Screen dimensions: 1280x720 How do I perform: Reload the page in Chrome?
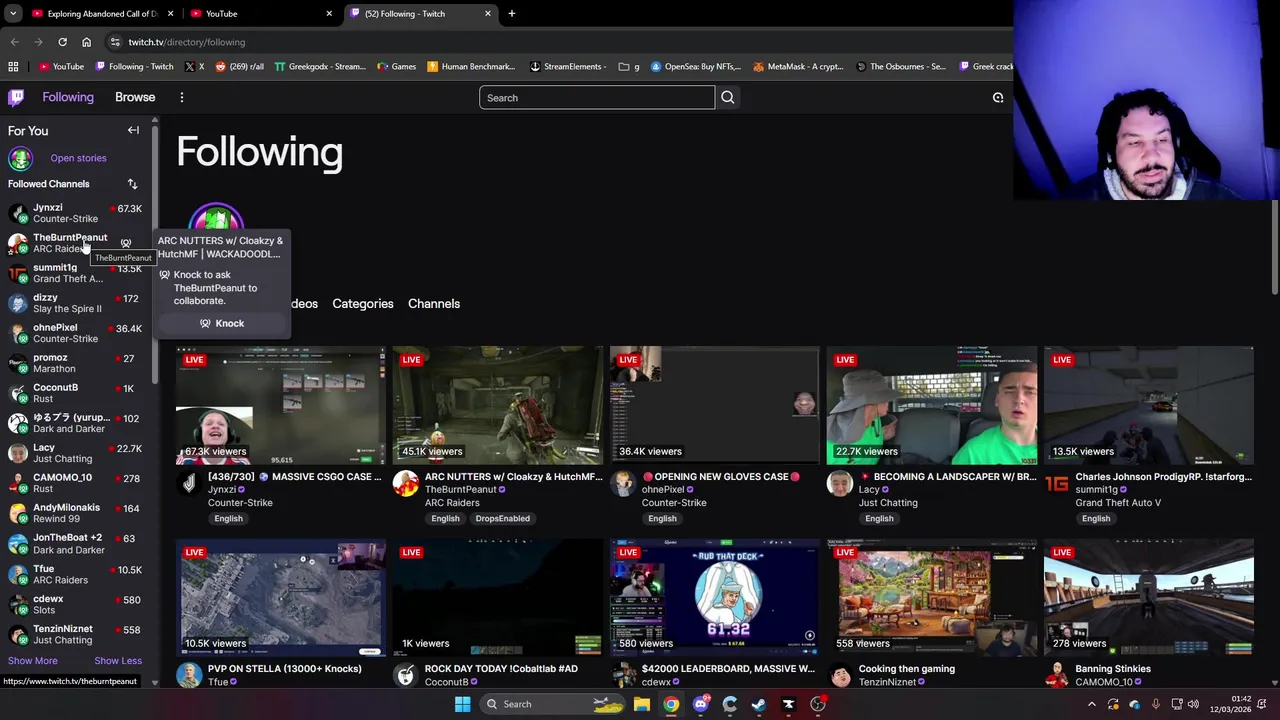(x=62, y=42)
